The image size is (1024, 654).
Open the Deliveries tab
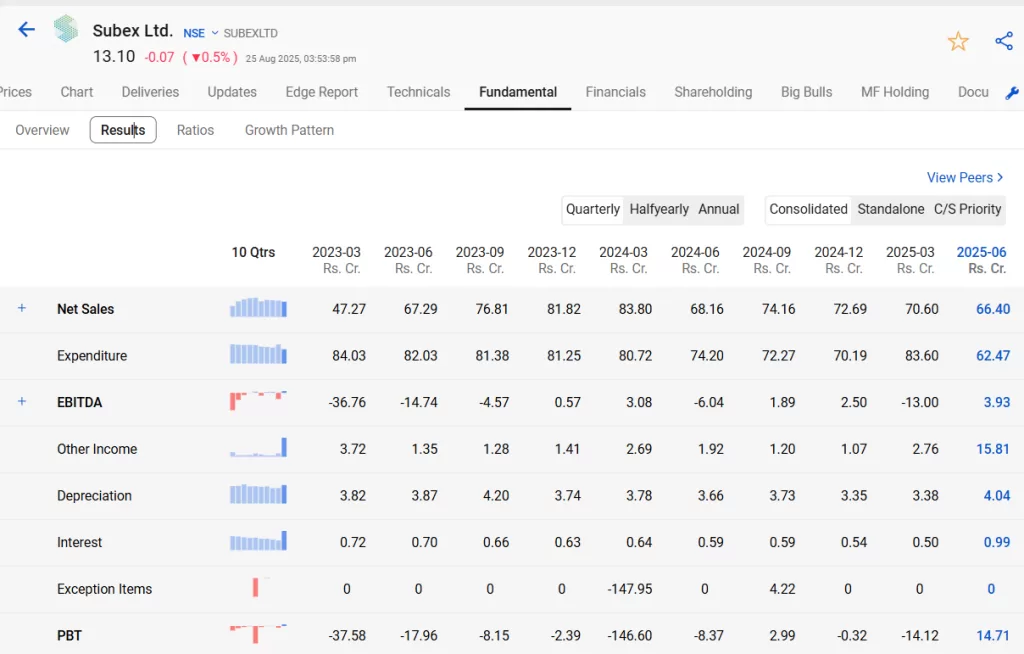tap(150, 92)
